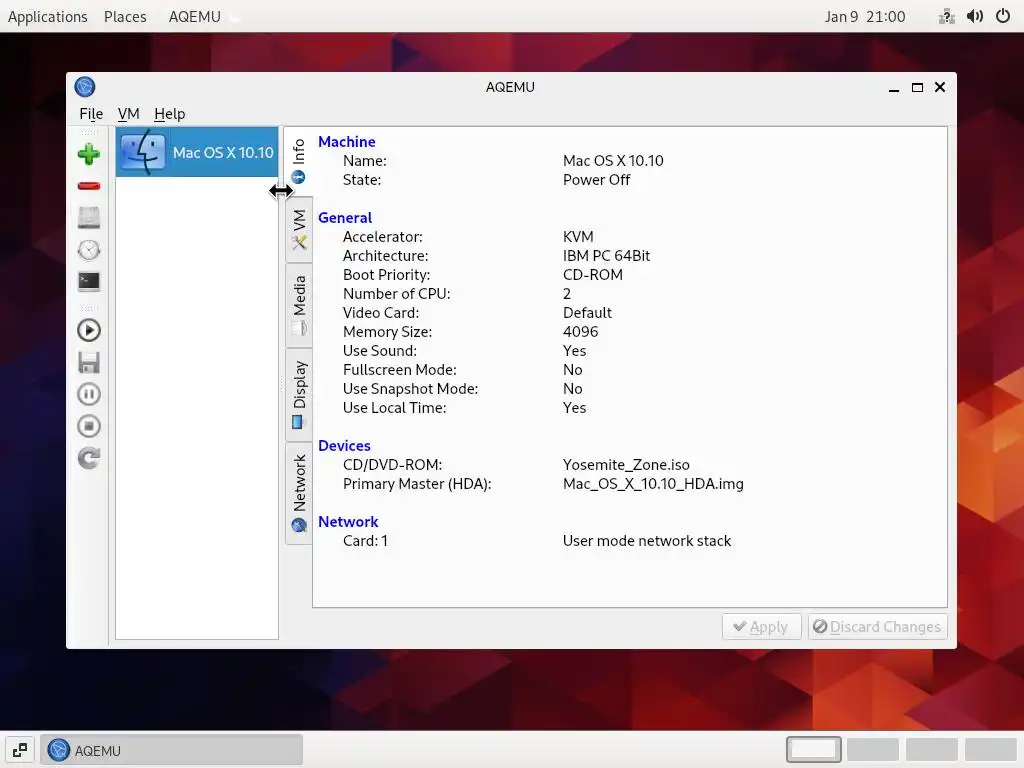Click the power icon in top bar

[x=1003, y=16]
